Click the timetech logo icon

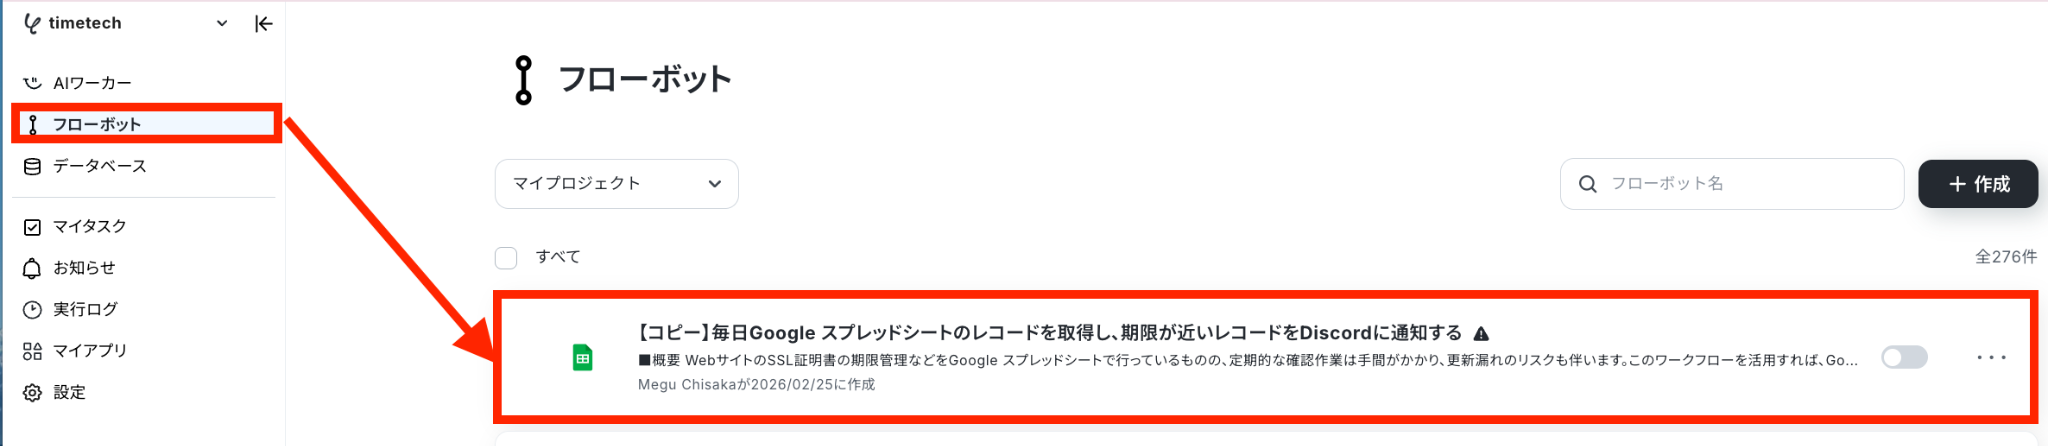click(x=33, y=23)
